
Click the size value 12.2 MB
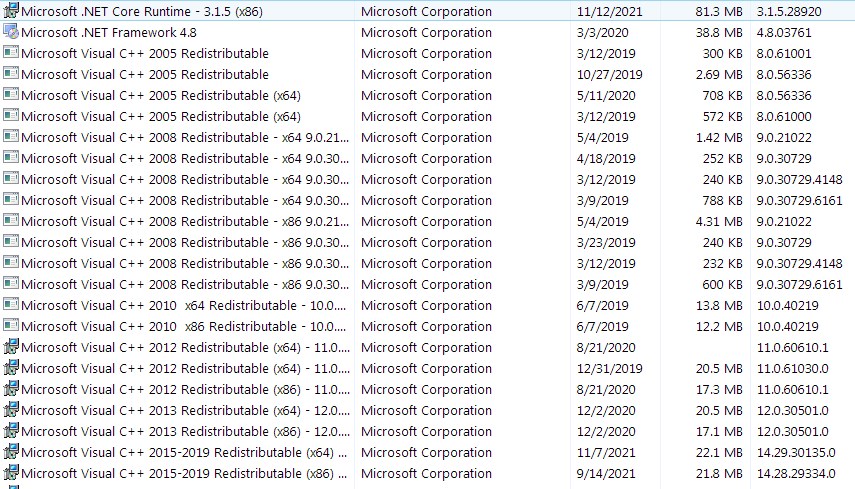719,327
